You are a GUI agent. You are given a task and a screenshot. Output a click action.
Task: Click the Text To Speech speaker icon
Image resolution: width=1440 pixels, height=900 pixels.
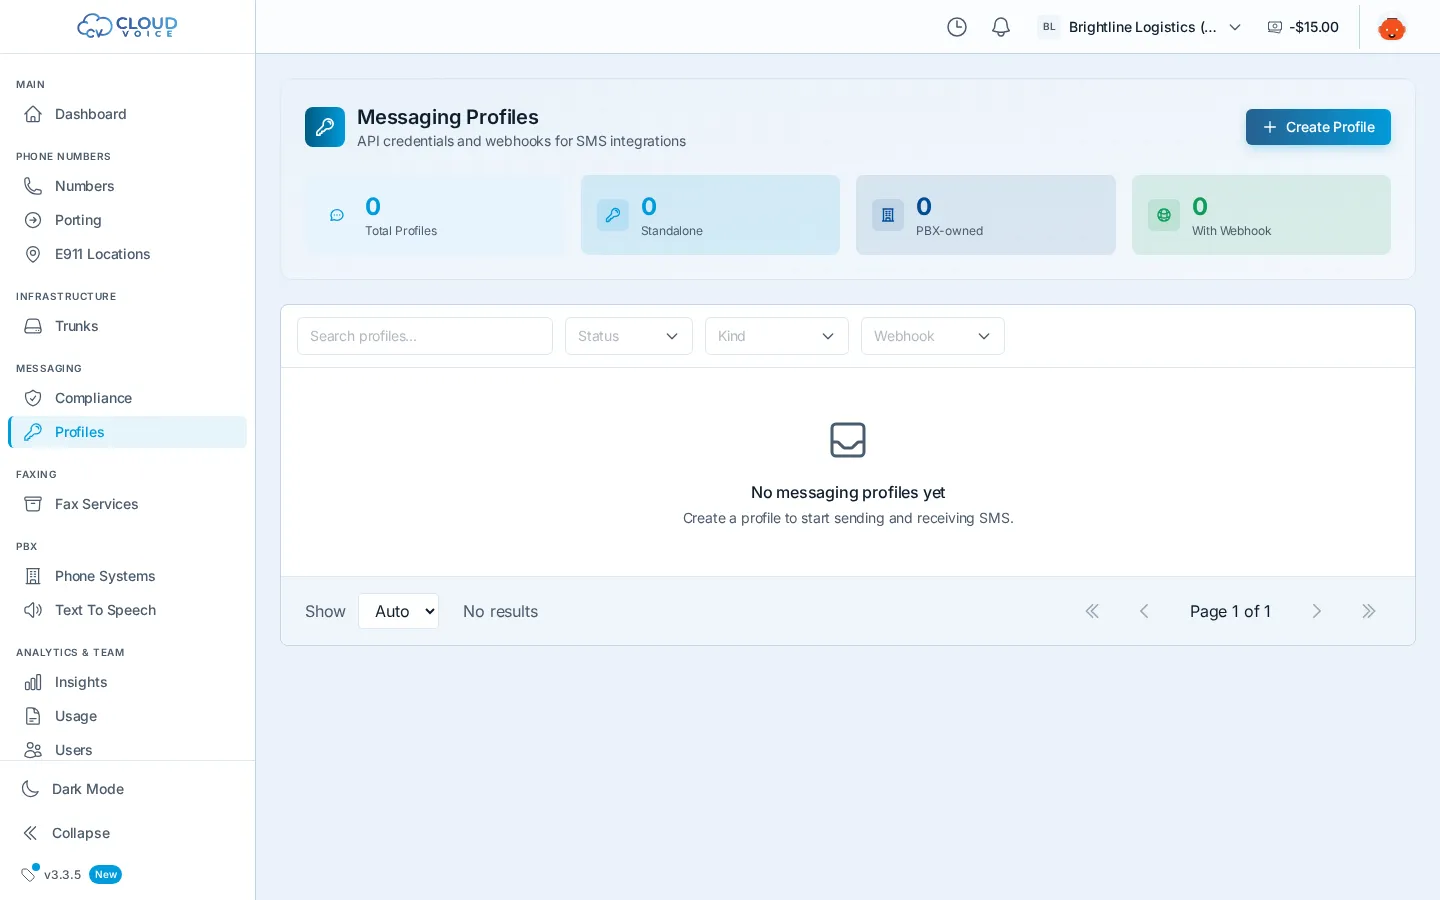[33, 610]
